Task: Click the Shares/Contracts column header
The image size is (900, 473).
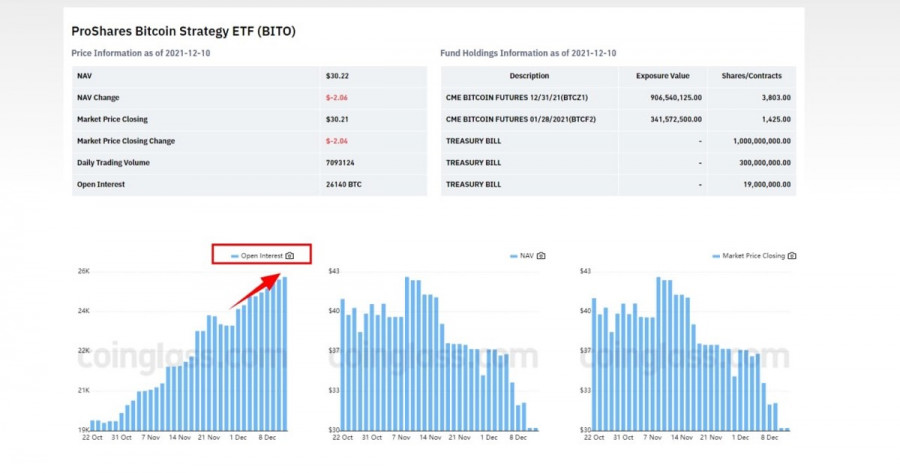Action: click(x=752, y=76)
